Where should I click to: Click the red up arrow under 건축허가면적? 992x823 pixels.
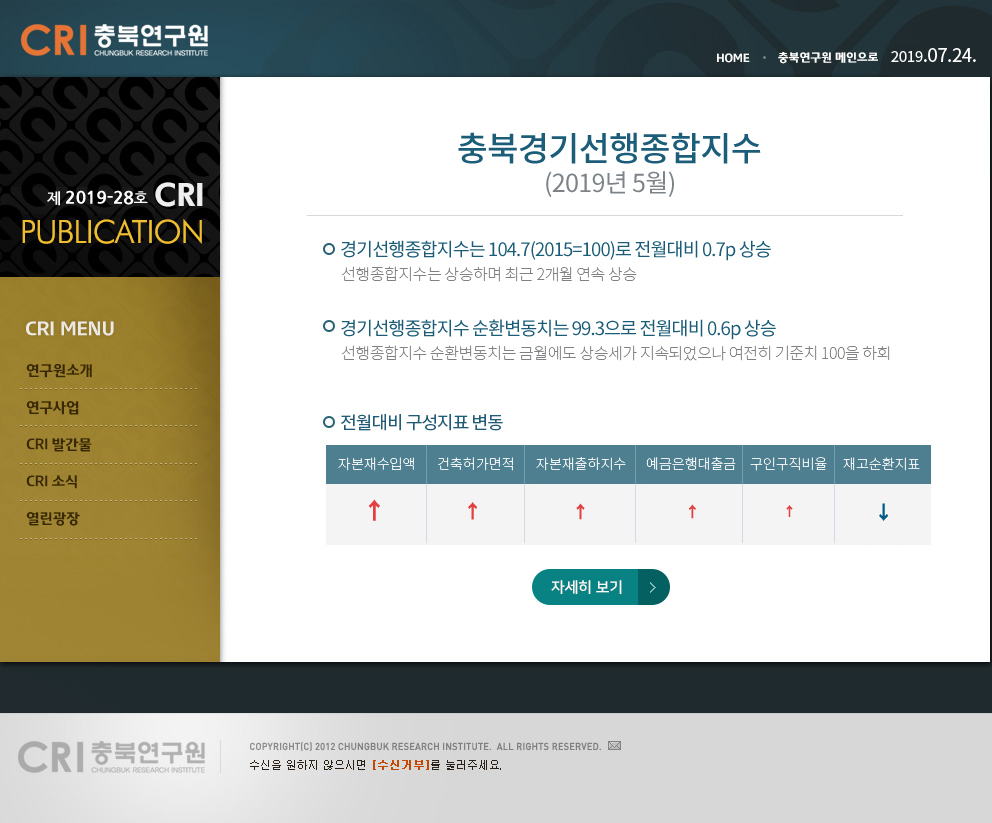(473, 511)
